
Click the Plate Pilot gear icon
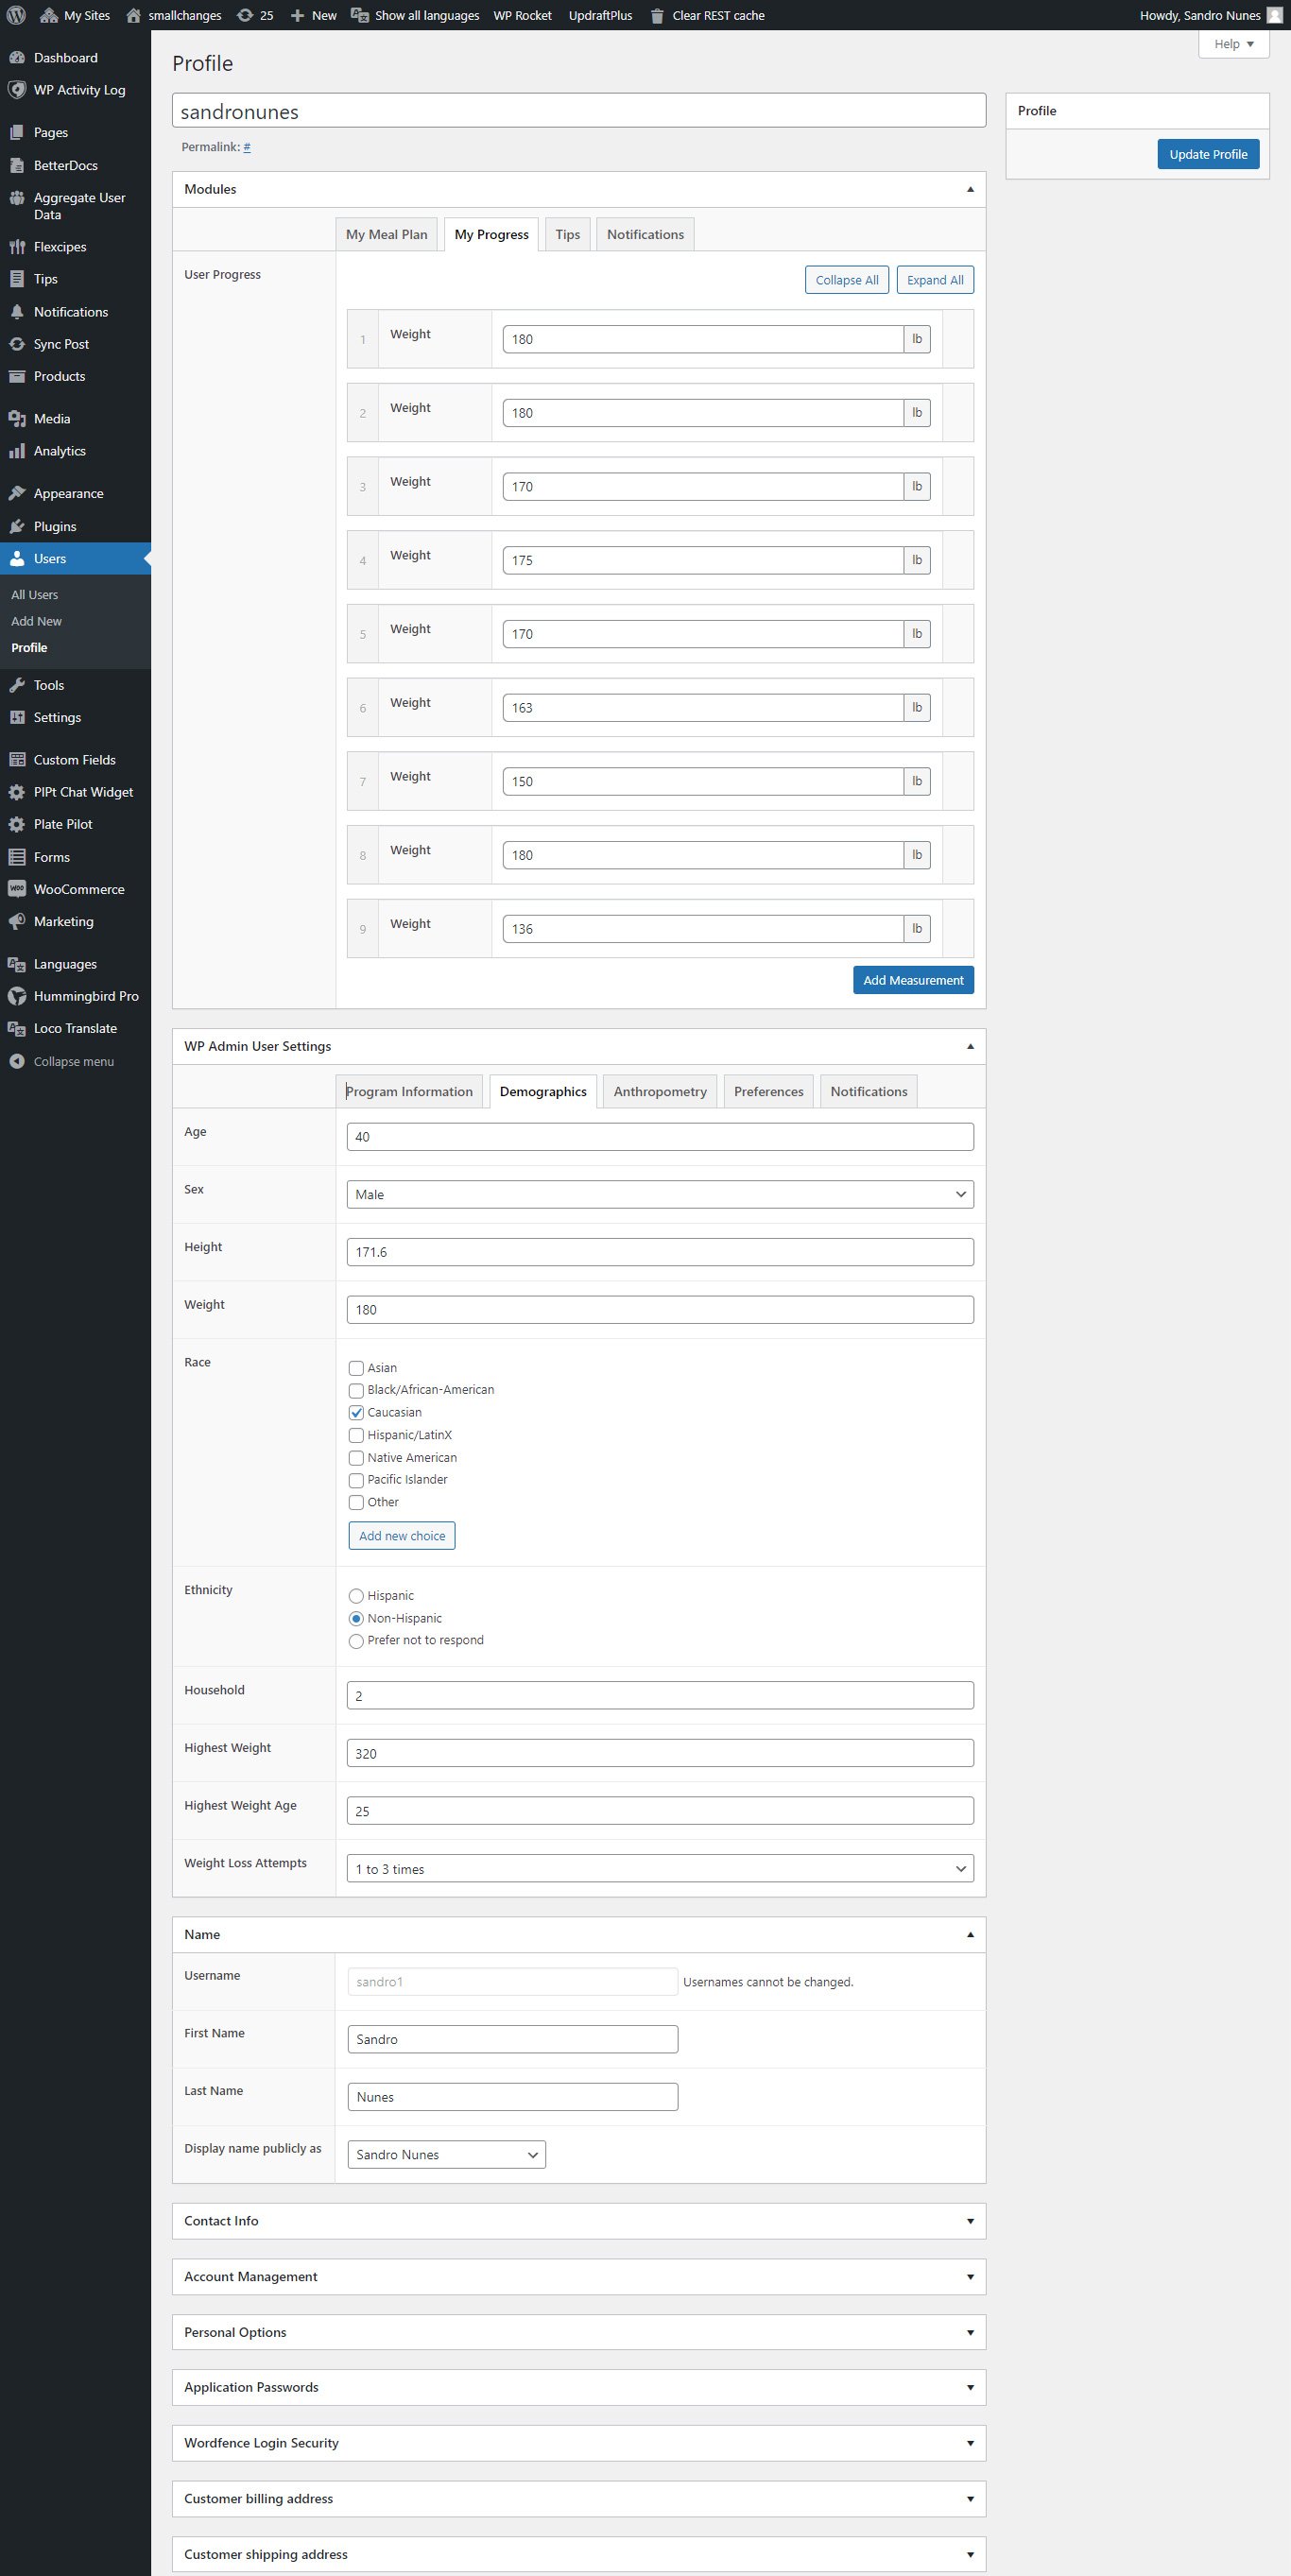(17, 824)
